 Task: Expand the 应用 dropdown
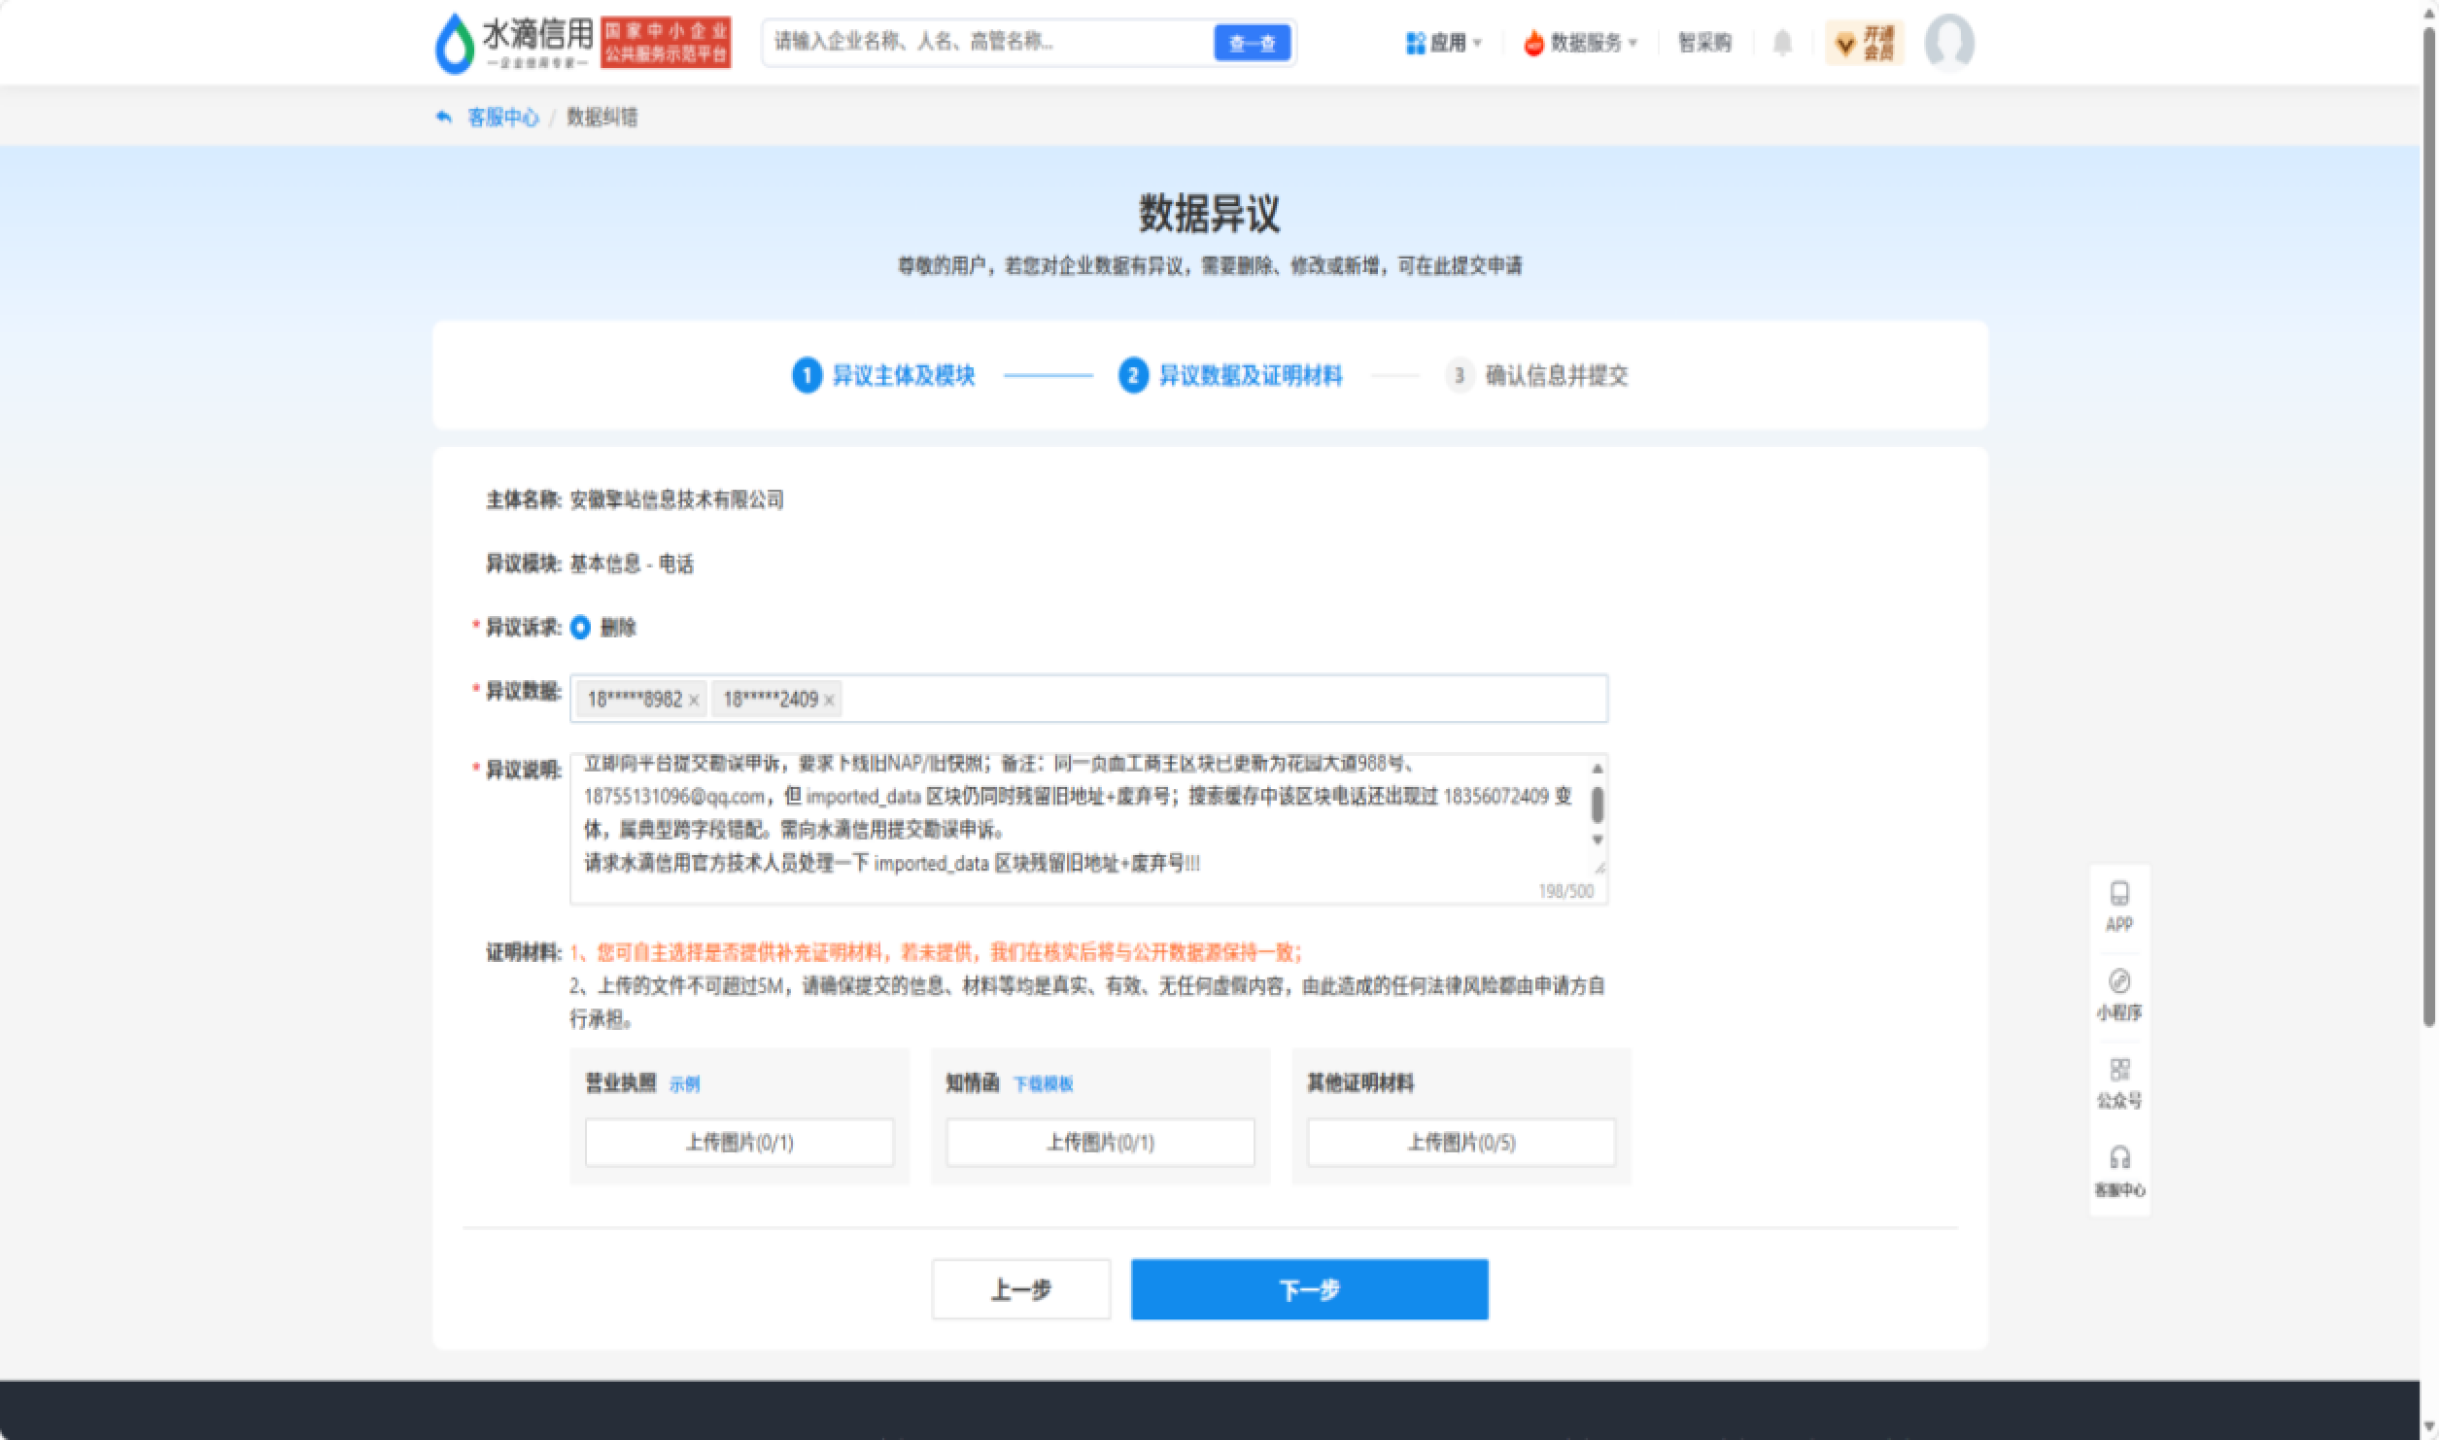pyautogui.click(x=1444, y=43)
